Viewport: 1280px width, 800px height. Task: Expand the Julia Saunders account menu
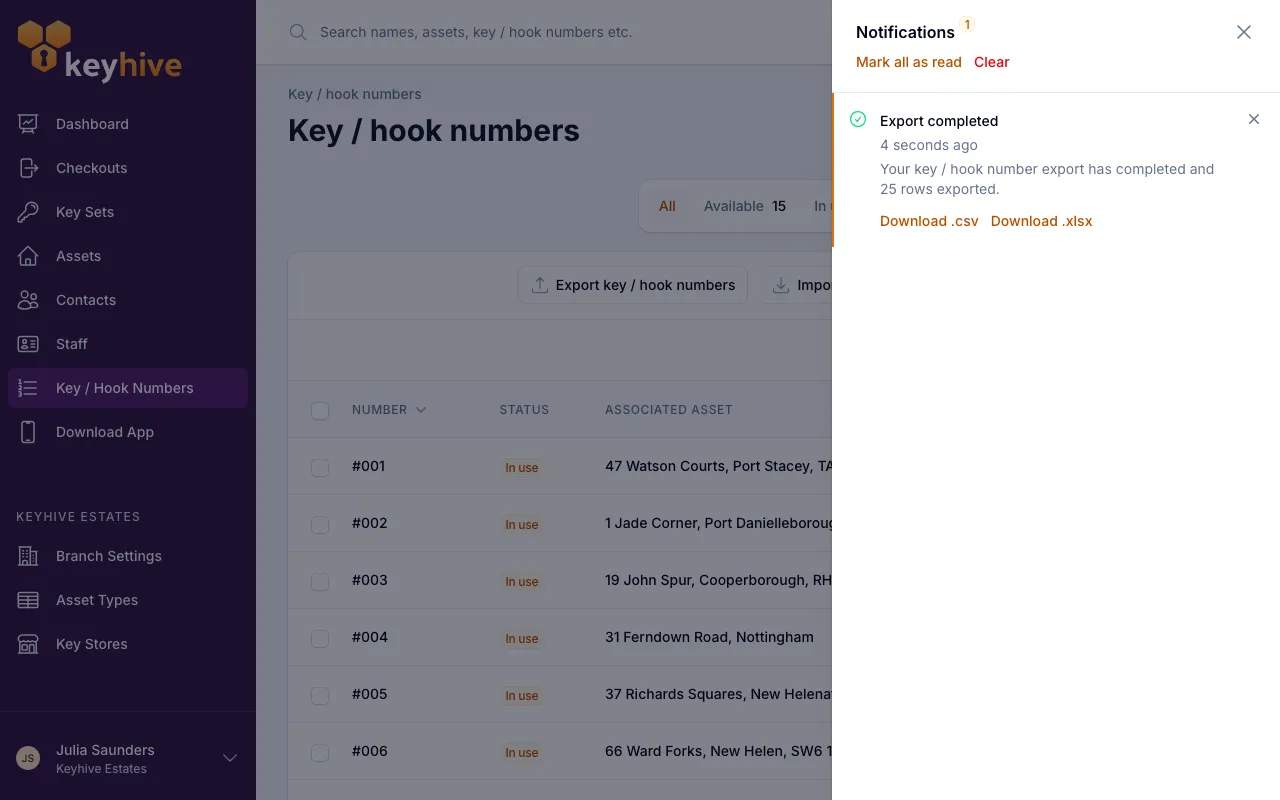point(230,758)
